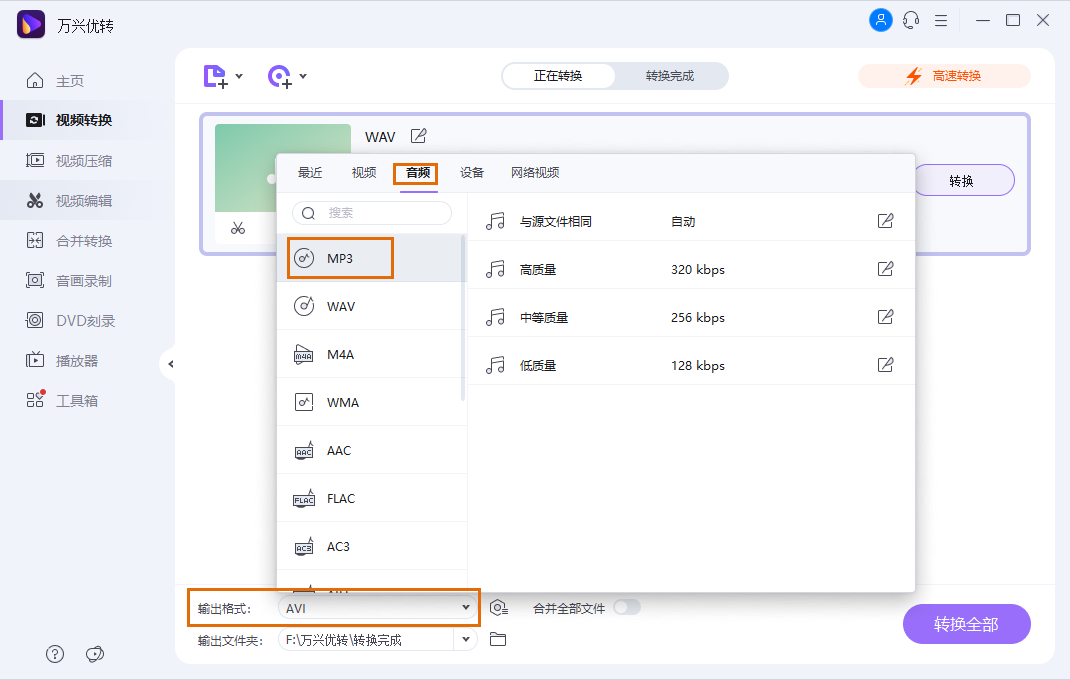This screenshot has height=680, width=1070.
Task: Switch to the 转换完成 tab
Action: (x=670, y=76)
